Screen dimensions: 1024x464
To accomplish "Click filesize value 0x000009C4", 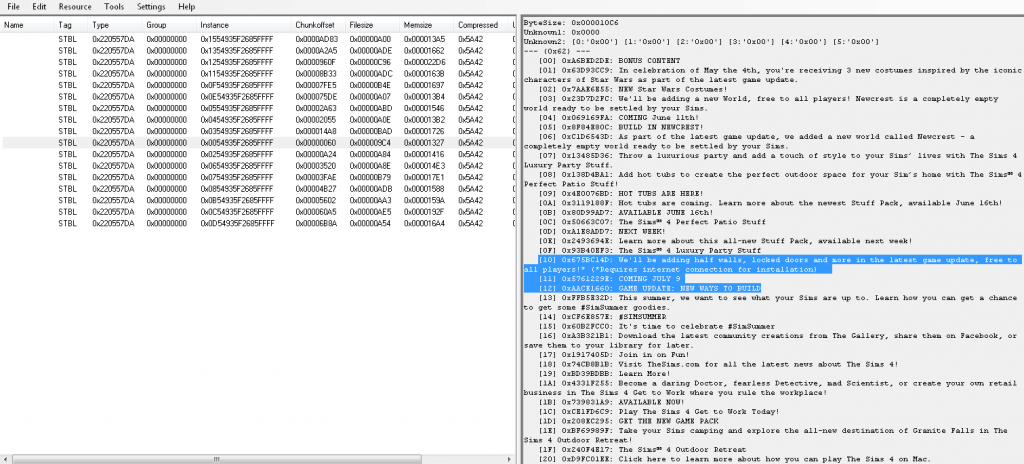I will click(371, 142).
